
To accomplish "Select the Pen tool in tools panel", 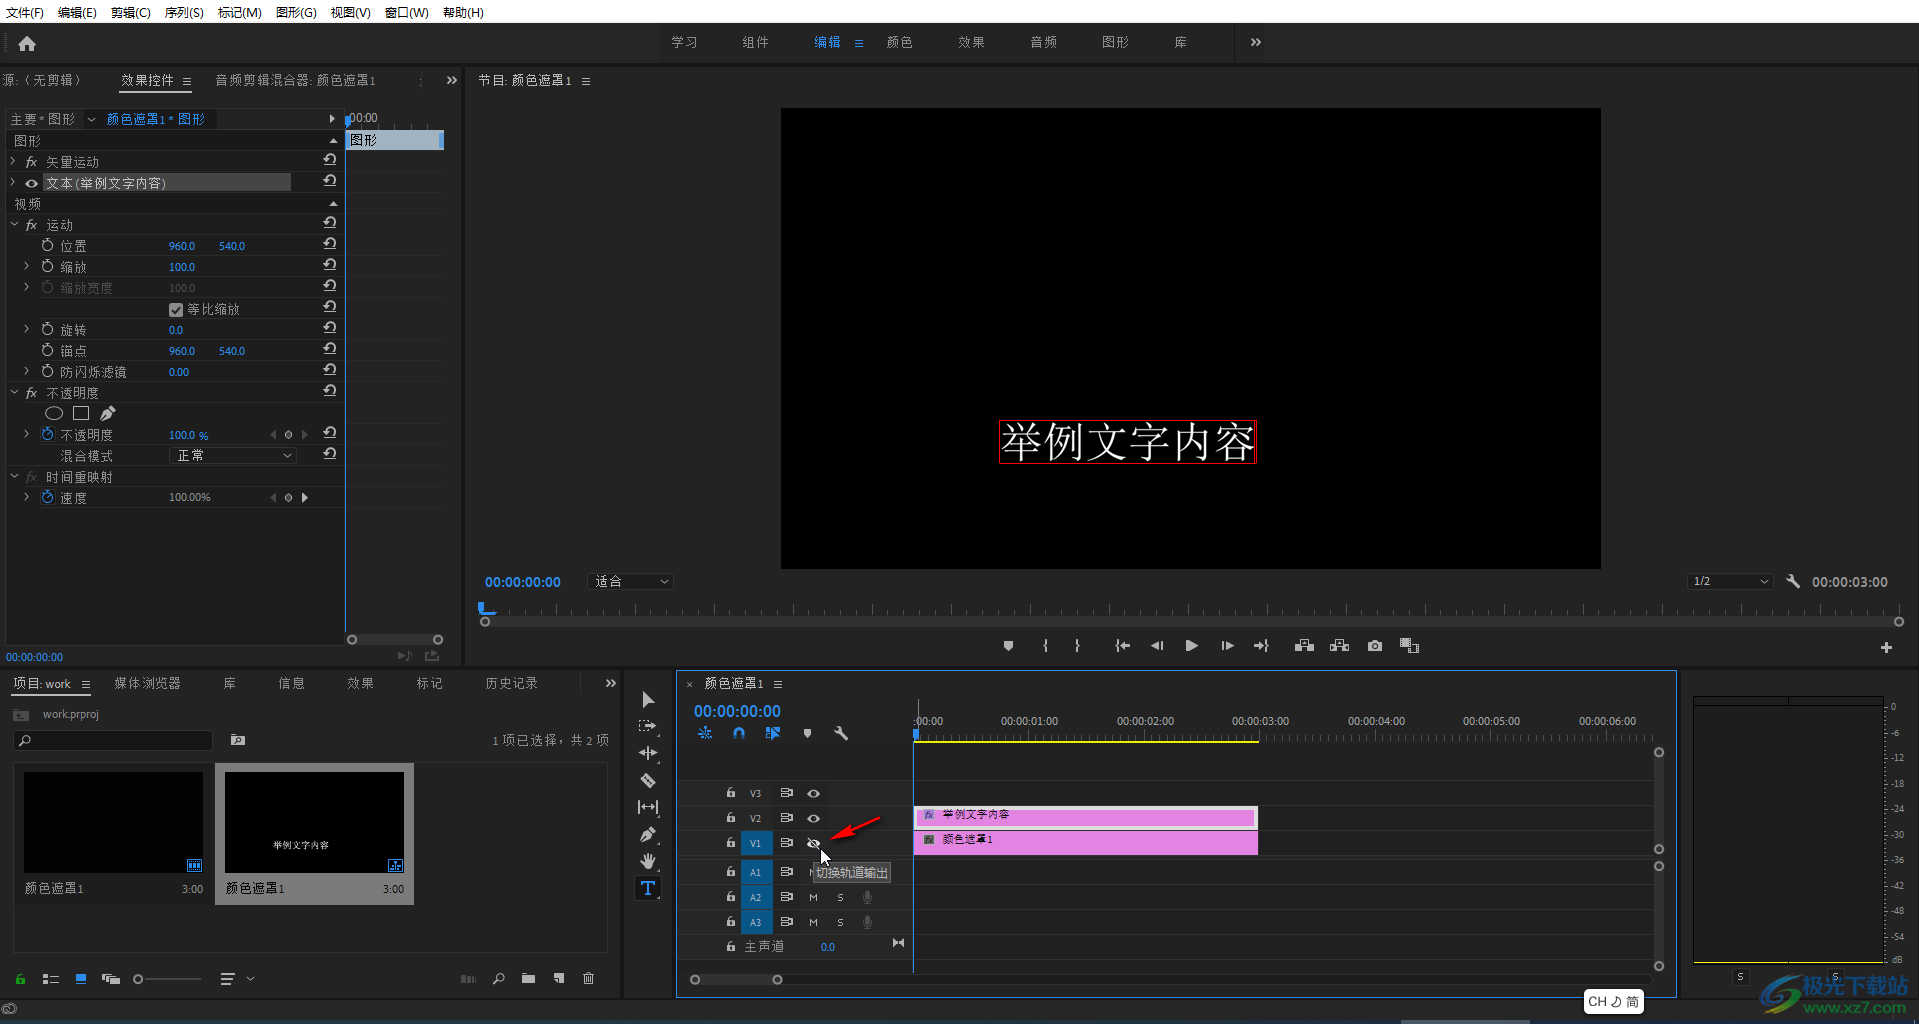I will [x=648, y=834].
